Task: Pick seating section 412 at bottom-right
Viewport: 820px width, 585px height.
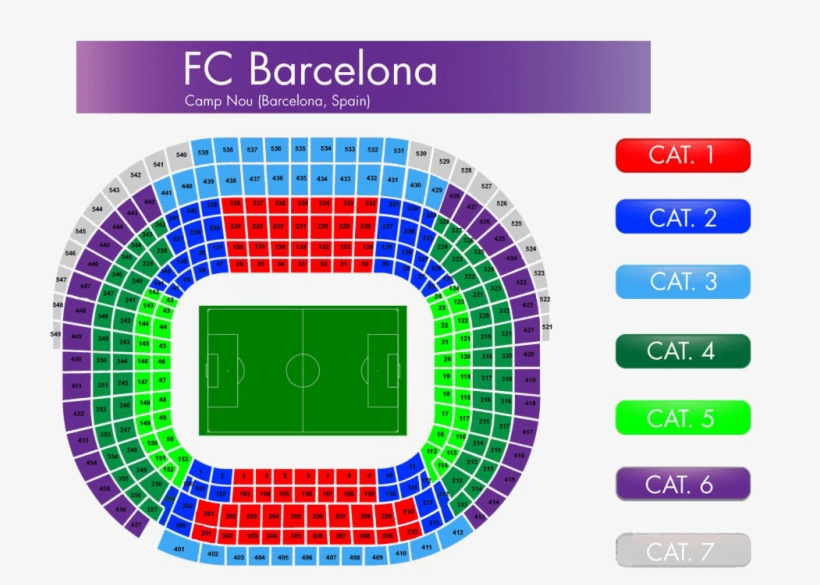Action: [456, 532]
